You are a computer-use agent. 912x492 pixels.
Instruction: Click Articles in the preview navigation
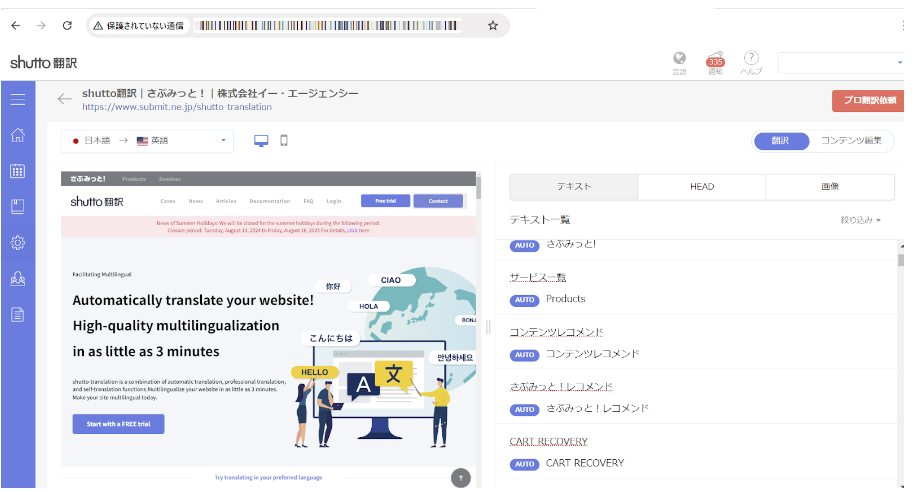[x=226, y=201]
